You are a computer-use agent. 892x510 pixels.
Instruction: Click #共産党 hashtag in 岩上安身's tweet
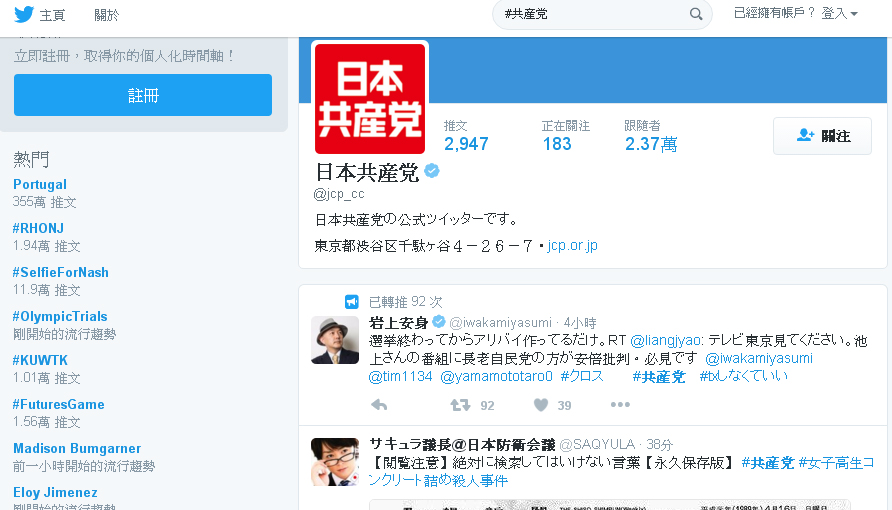click(x=659, y=376)
